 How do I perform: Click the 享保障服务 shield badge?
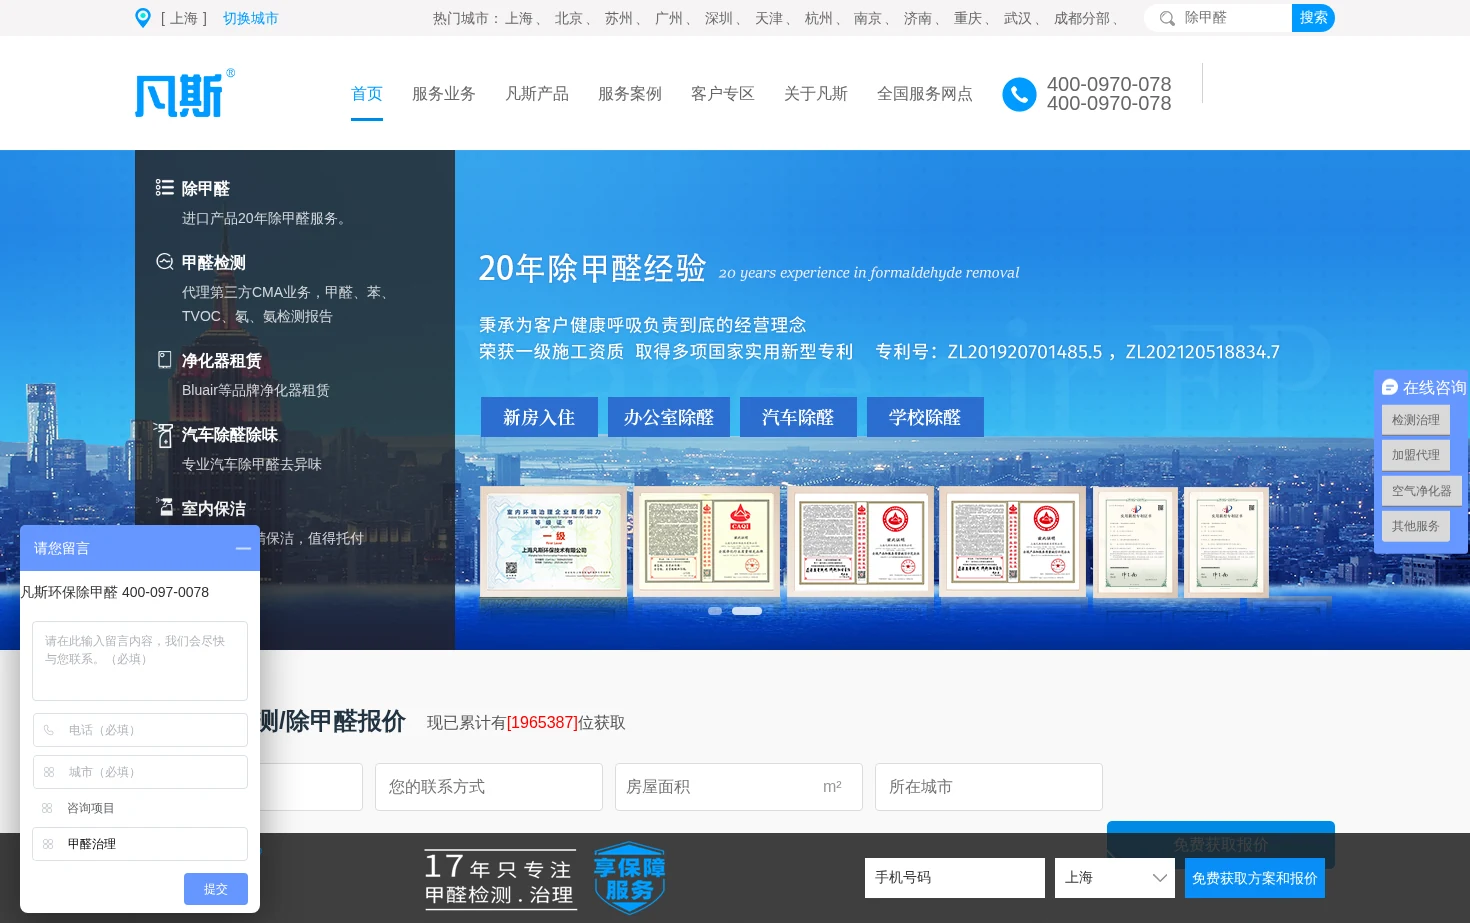pos(630,878)
